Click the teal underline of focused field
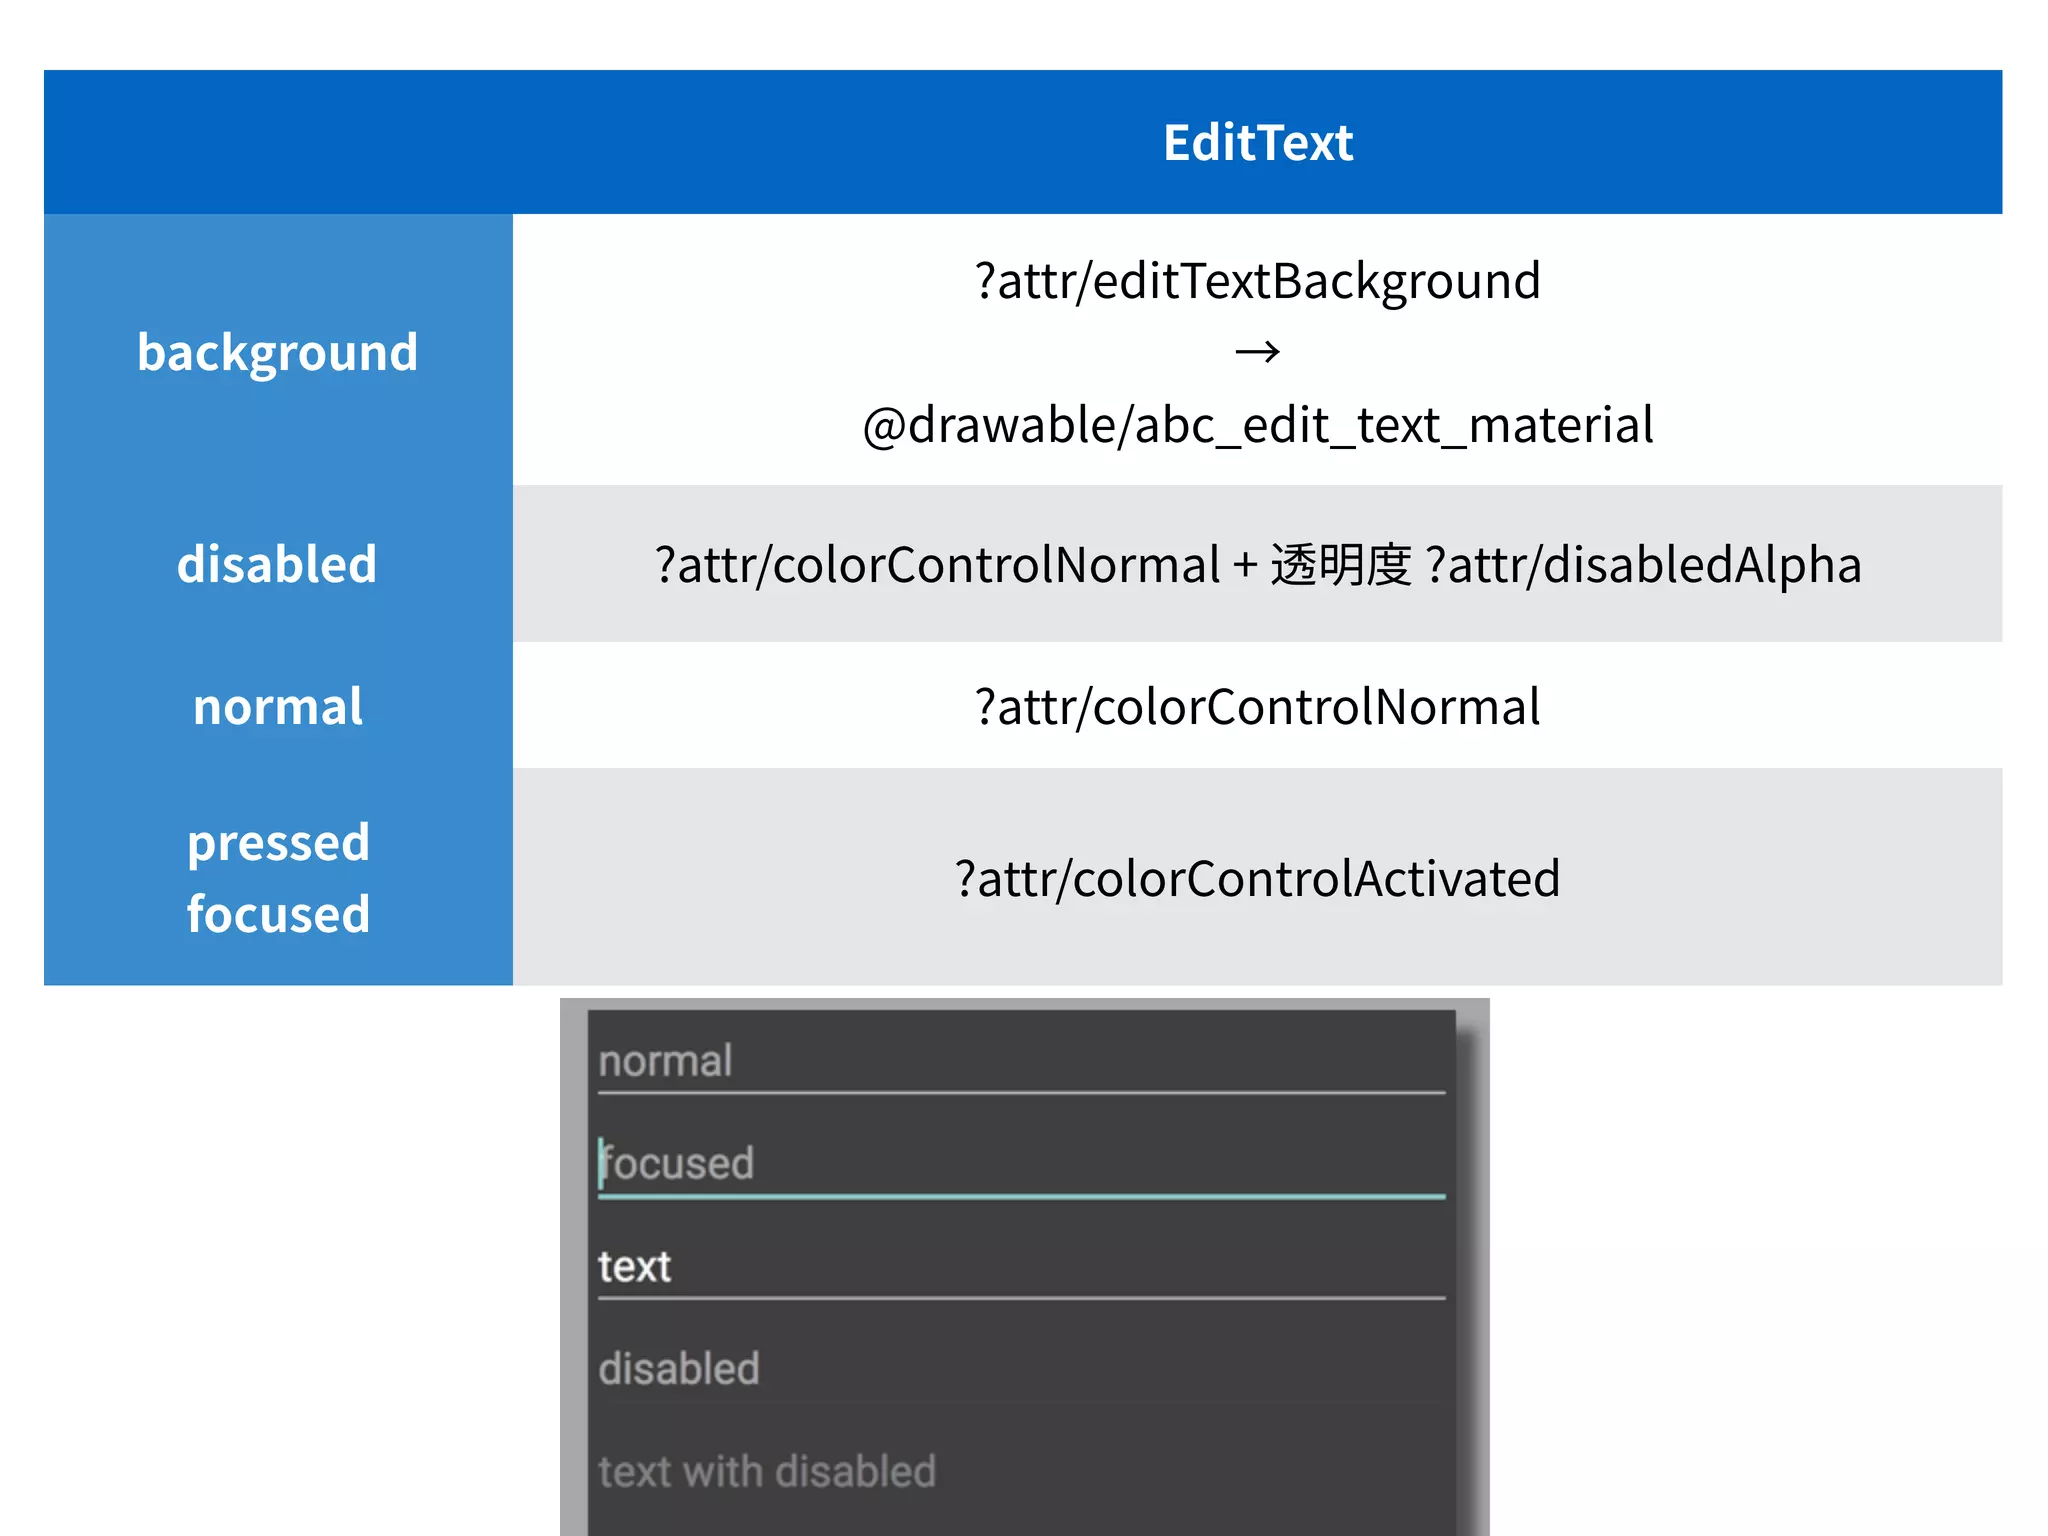2048x1536 pixels. [x=1020, y=1196]
